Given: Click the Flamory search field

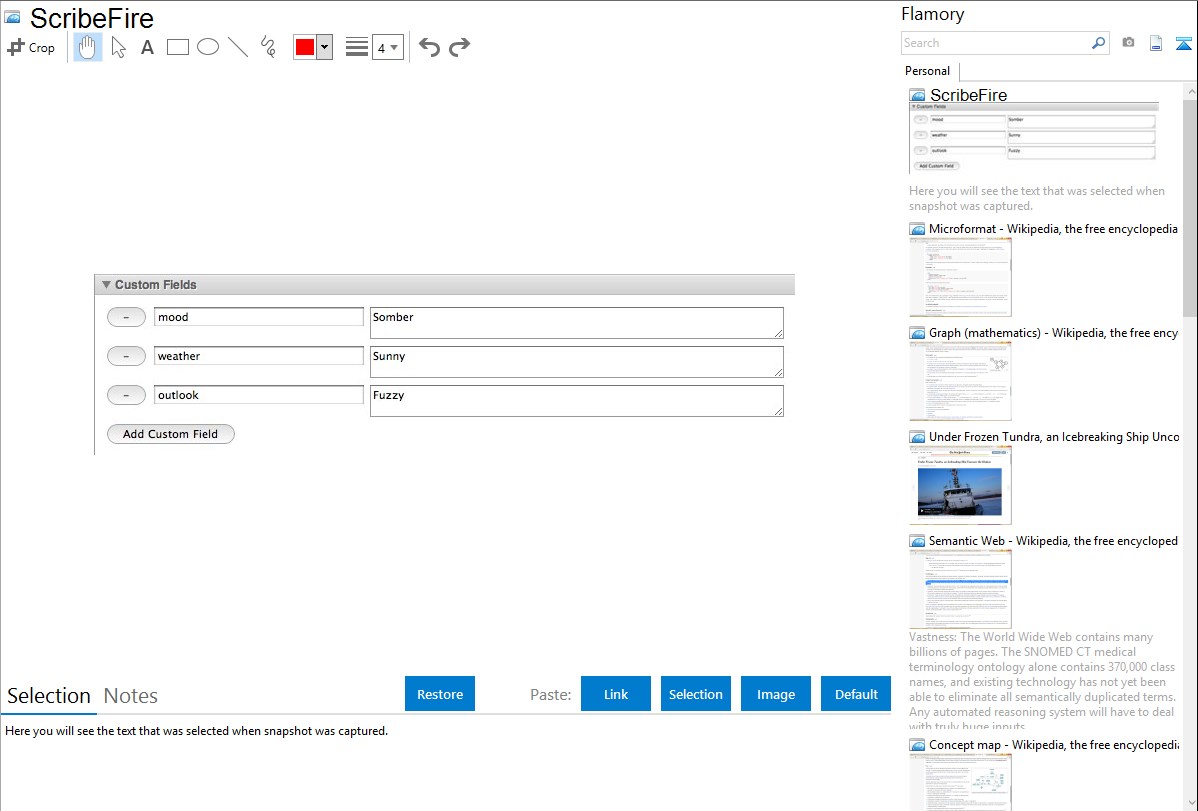Looking at the screenshot, I should point(995,43).
